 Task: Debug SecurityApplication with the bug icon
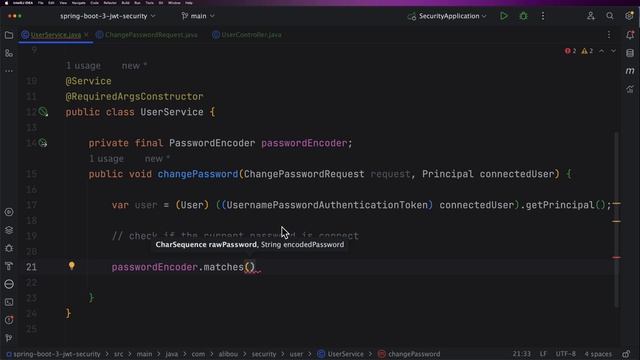pos(523,16)
